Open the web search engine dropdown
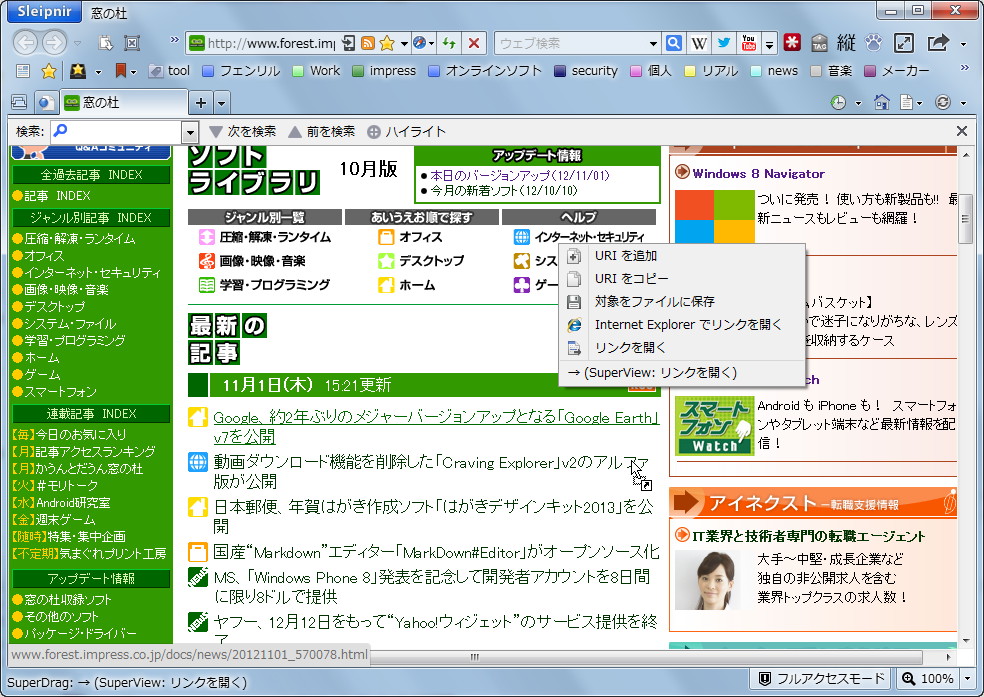The width and height of the screenshot is (984, 697). (651, 43)
